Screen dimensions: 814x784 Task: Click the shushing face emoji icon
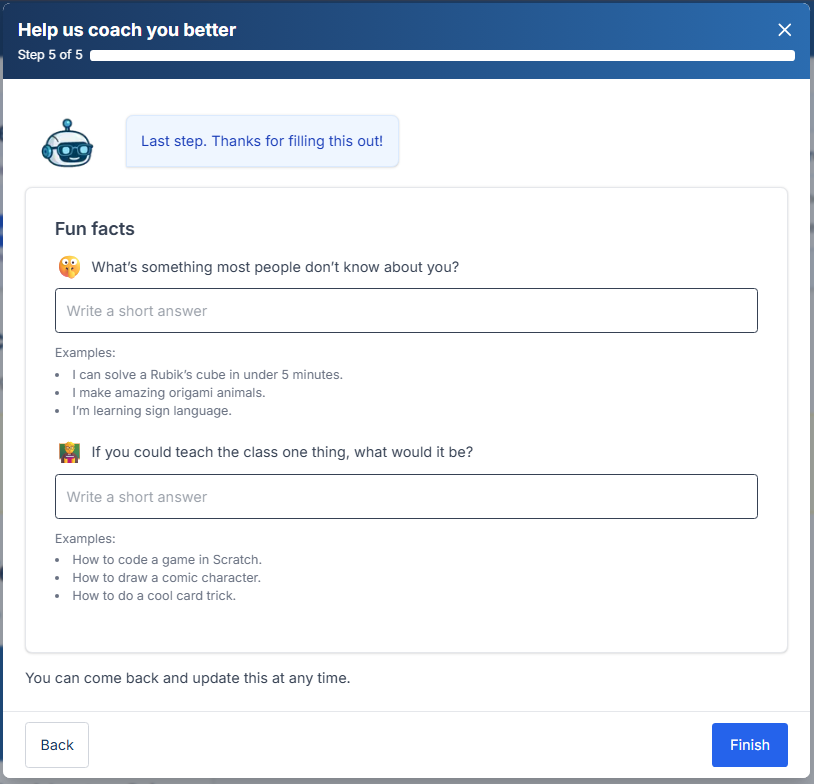tap(69, 267)
